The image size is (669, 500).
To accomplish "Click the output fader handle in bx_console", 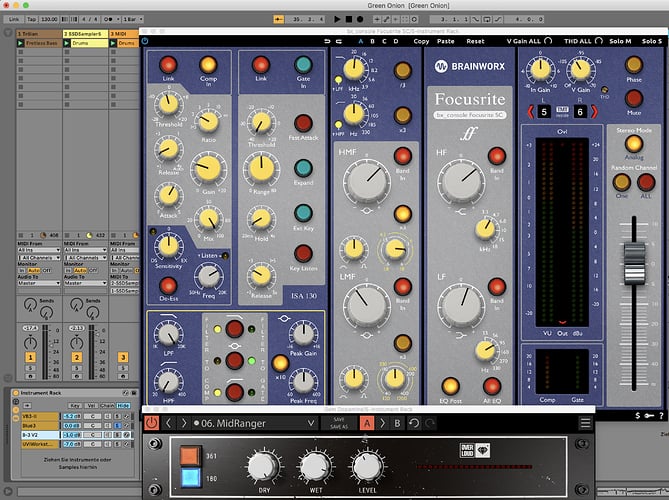I will (634, 263).
